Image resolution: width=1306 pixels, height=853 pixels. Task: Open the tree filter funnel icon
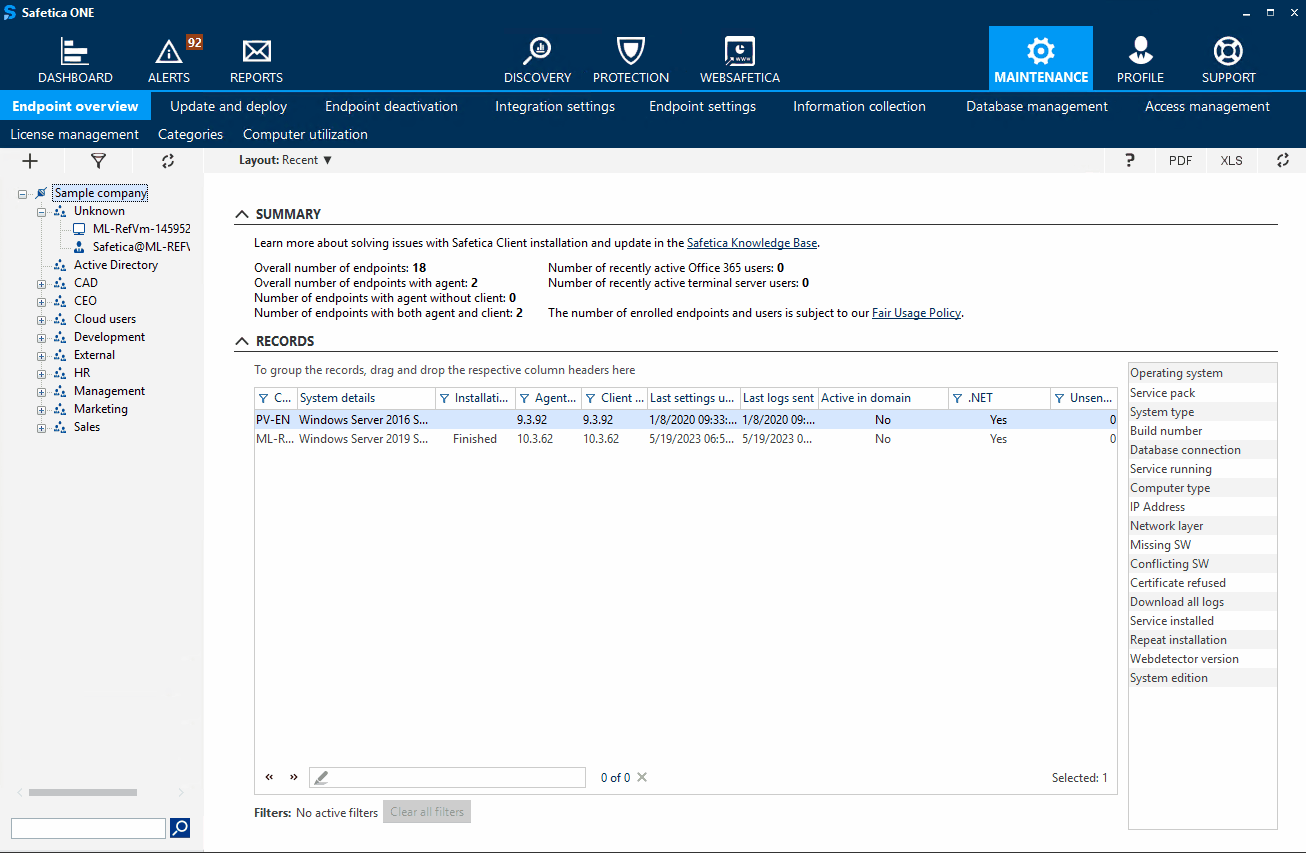[x=97, y=161]
